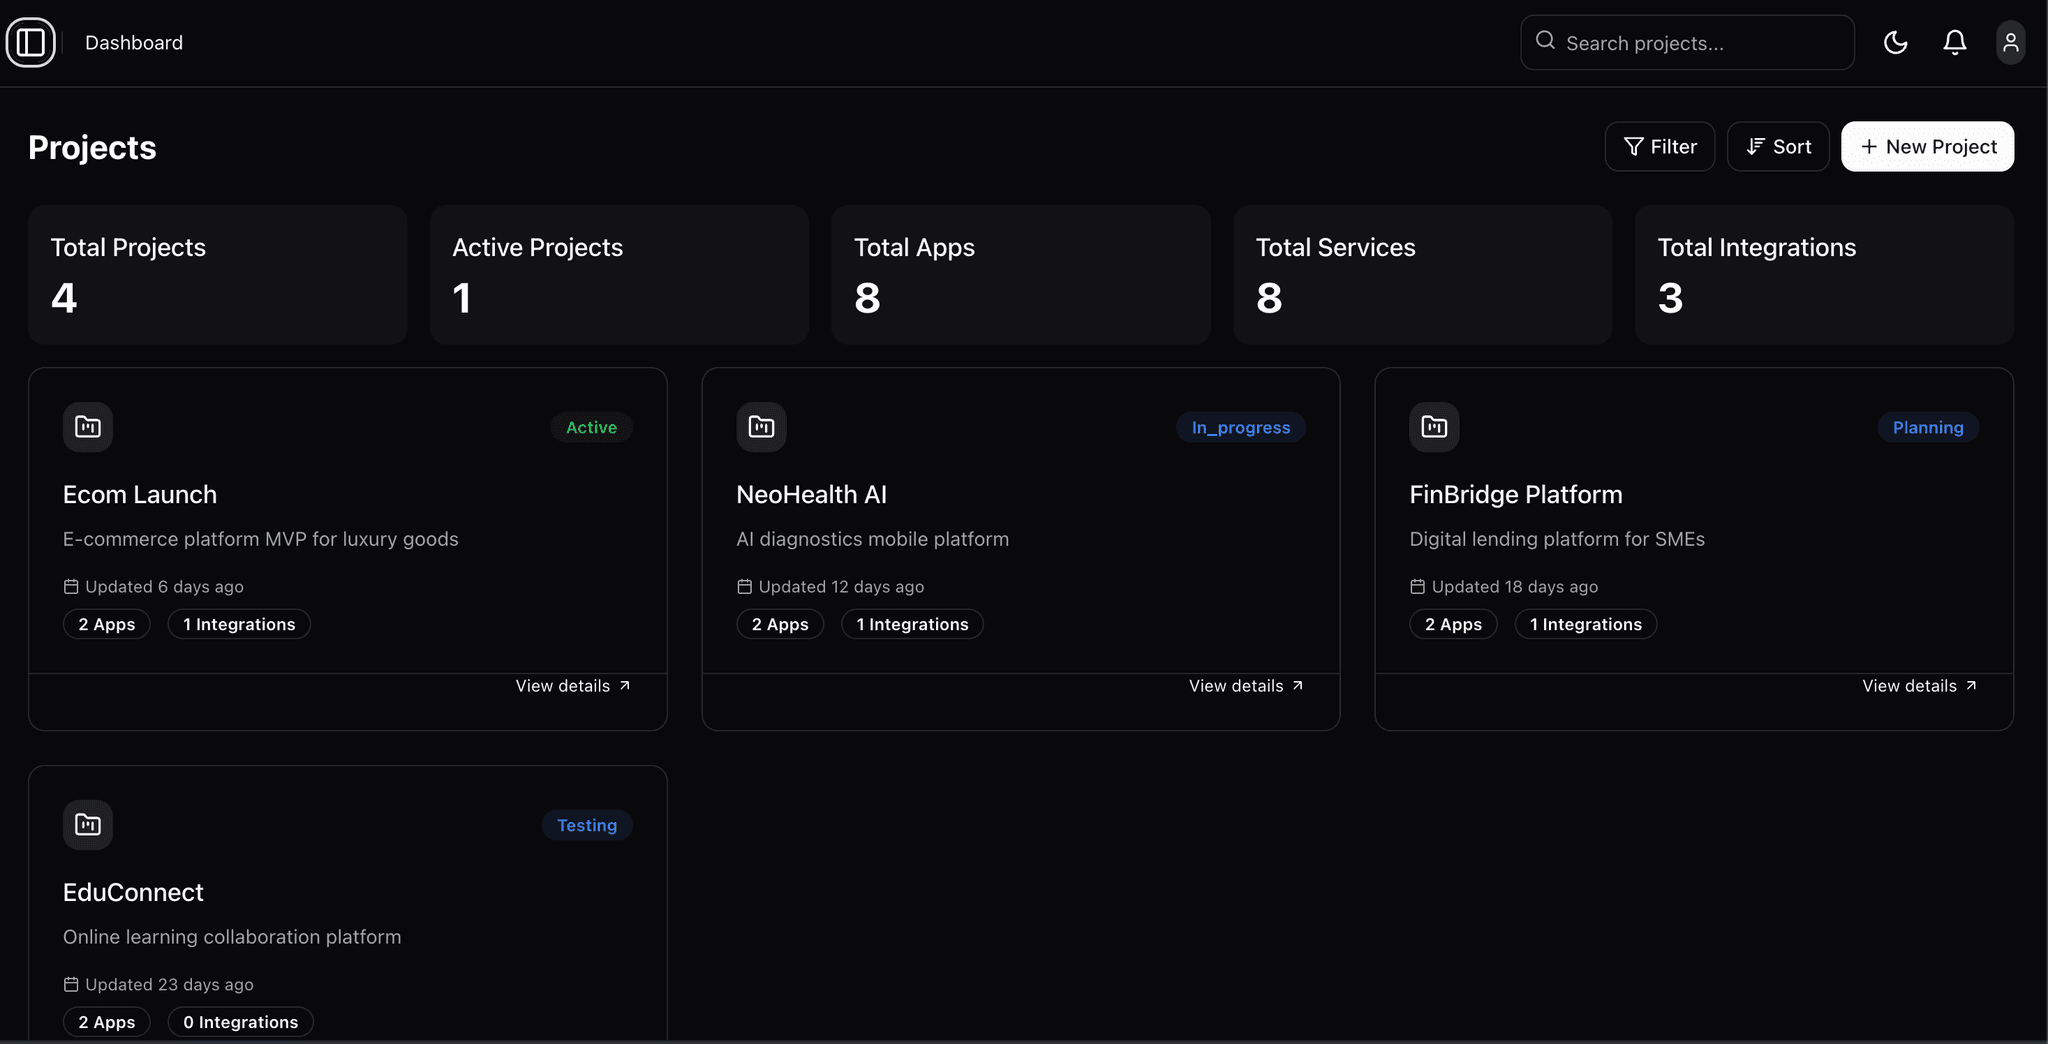Toggle the Active status badge on Ecom Launch
2048x1044 pixels.
591,427
